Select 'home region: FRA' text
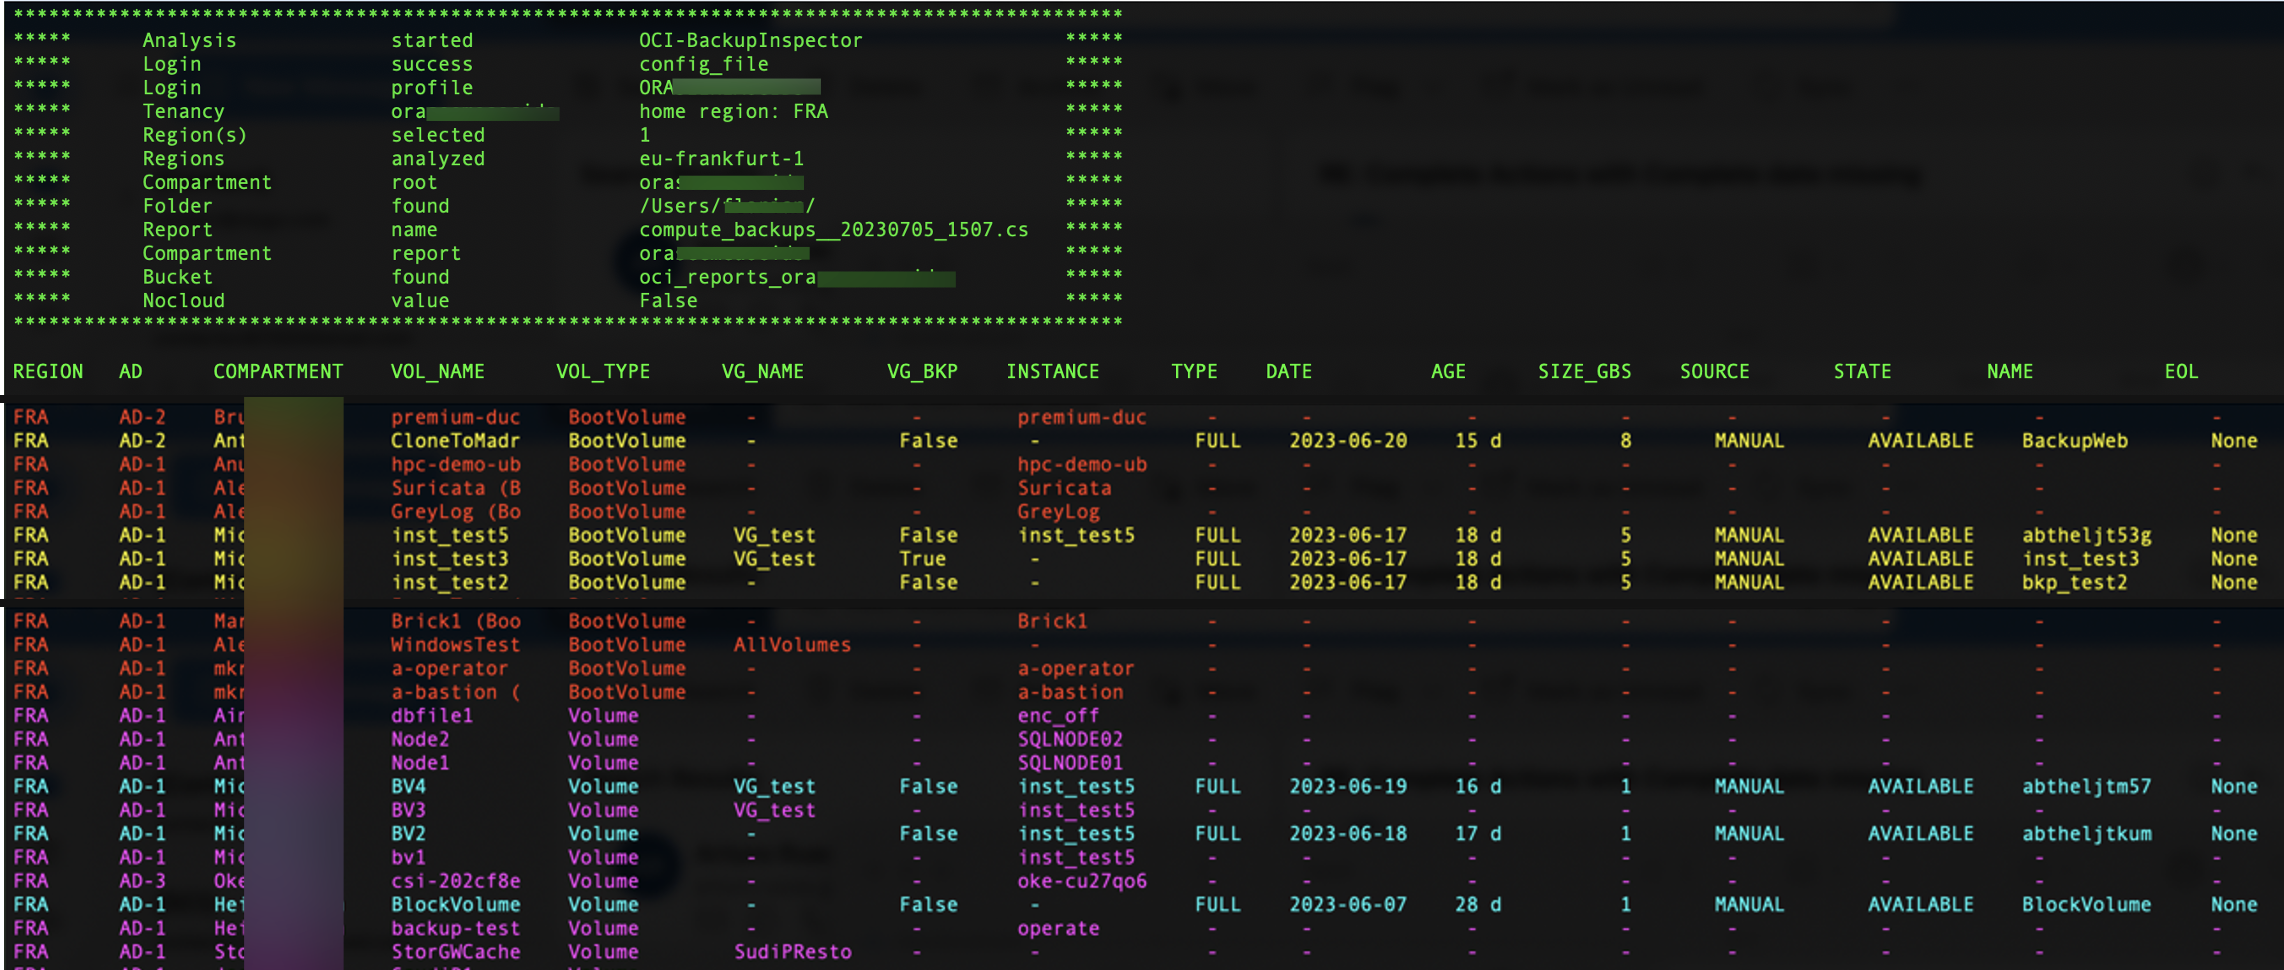Viewport: 2284px width, 970px height. coord(733,111)
